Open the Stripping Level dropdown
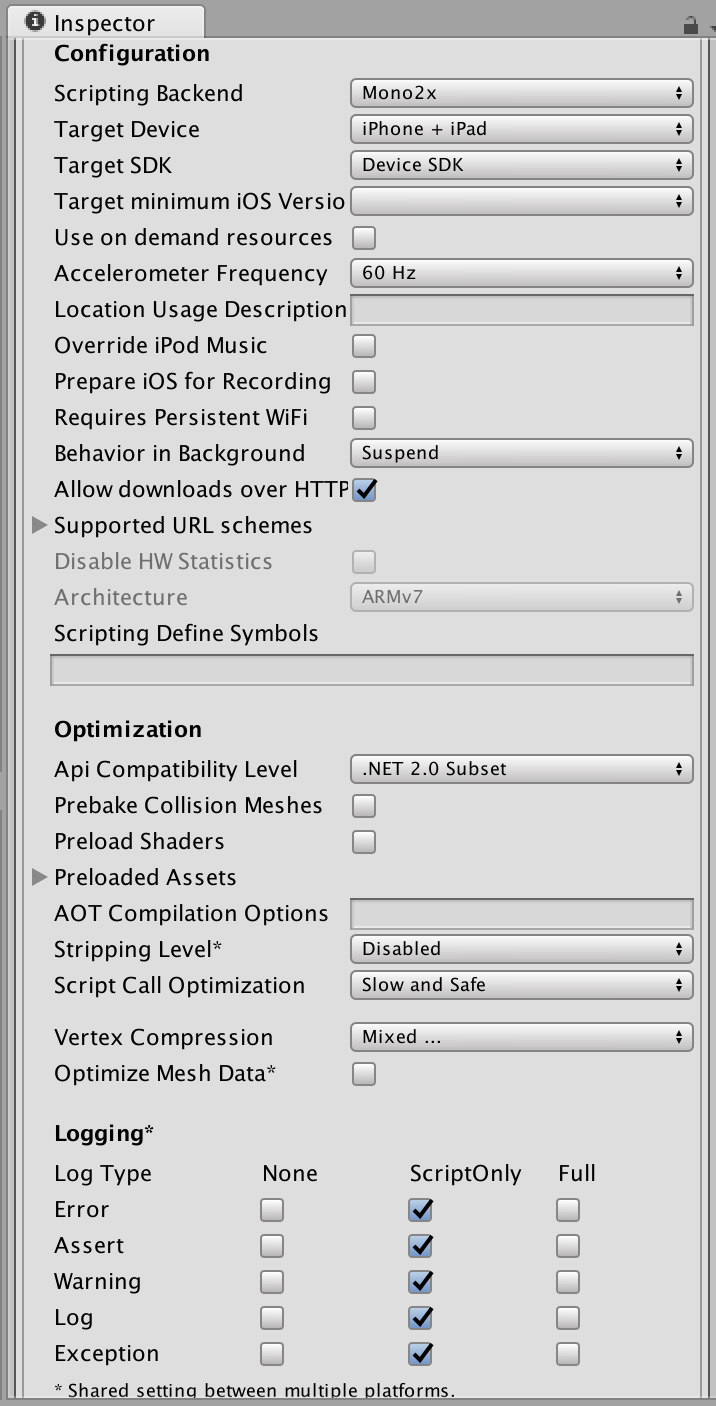716x1406 pixels. point(521,949)
